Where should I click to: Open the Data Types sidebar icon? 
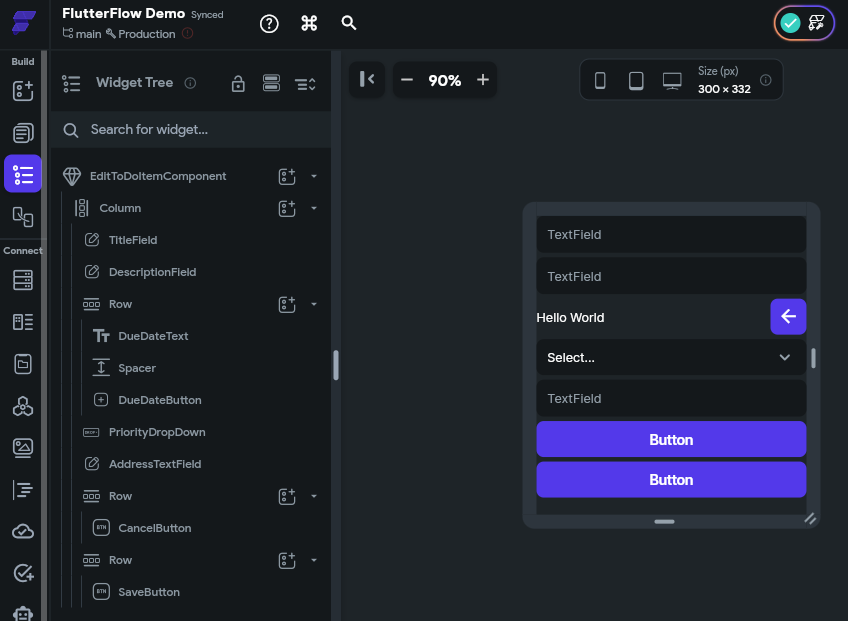pos(23,322)
